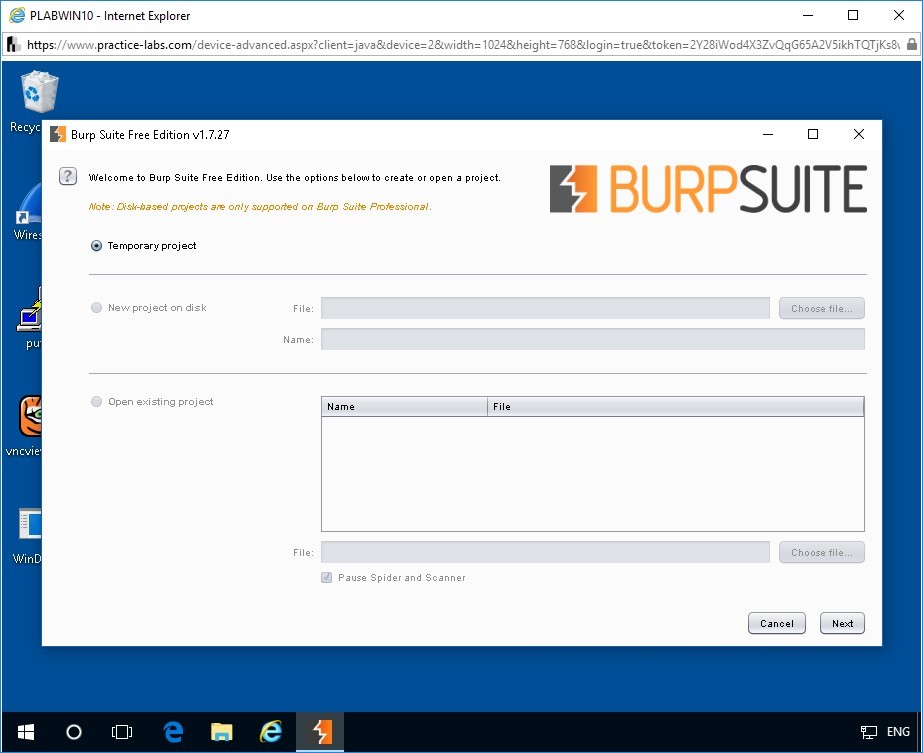
Task: Click the Name column header
Action: pyautogui.click(x=404, y=407)
